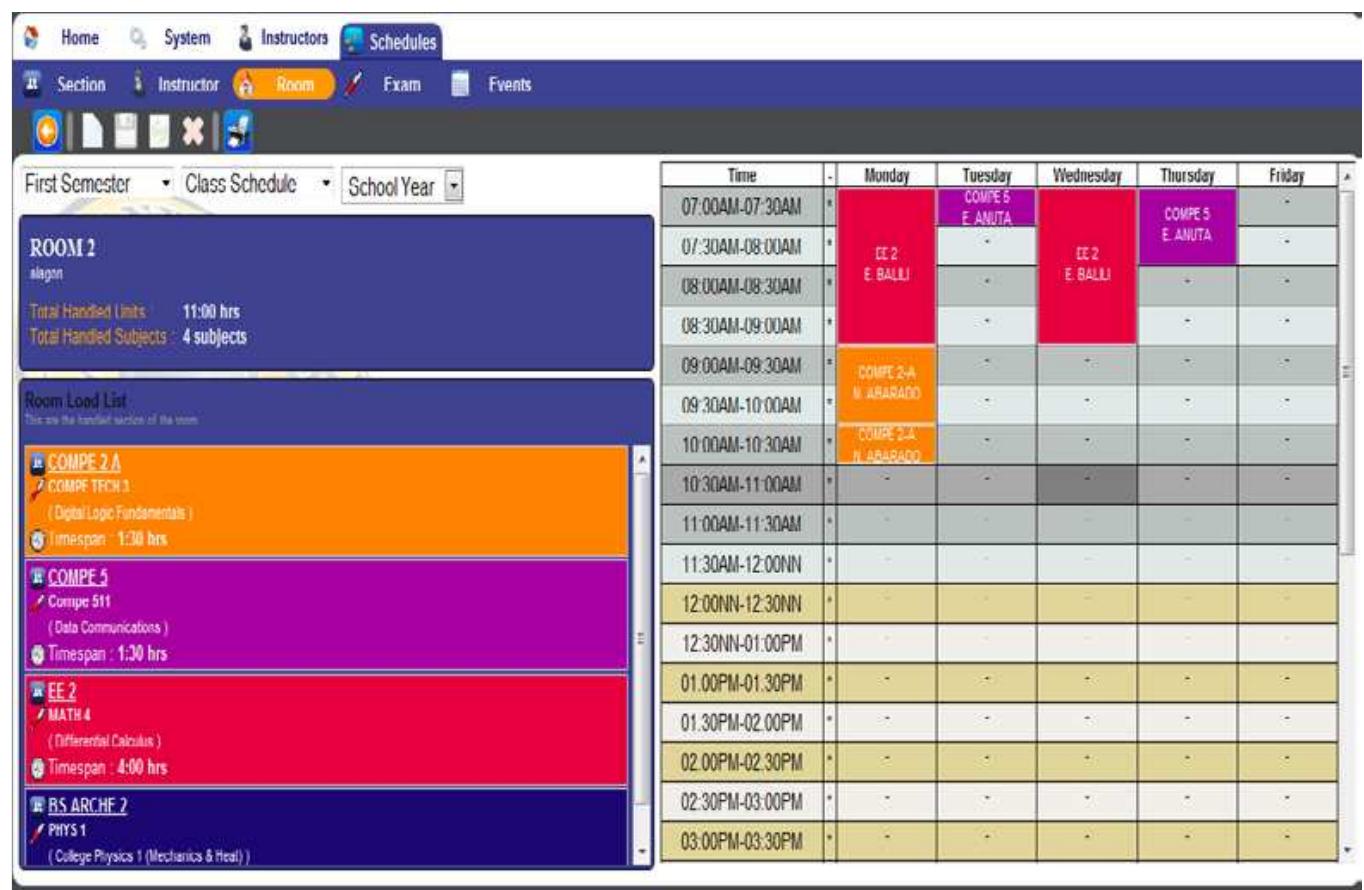Open the First Semester dropdown

[98, 185]
